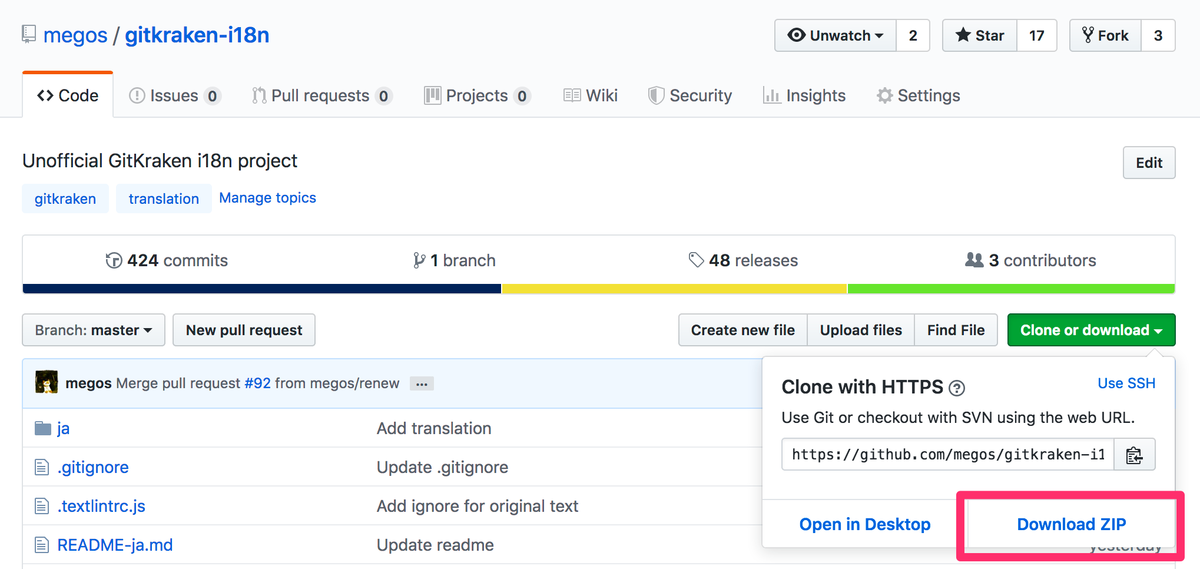
Task: Click Download ZIP
Action: tap(1071, 524)
